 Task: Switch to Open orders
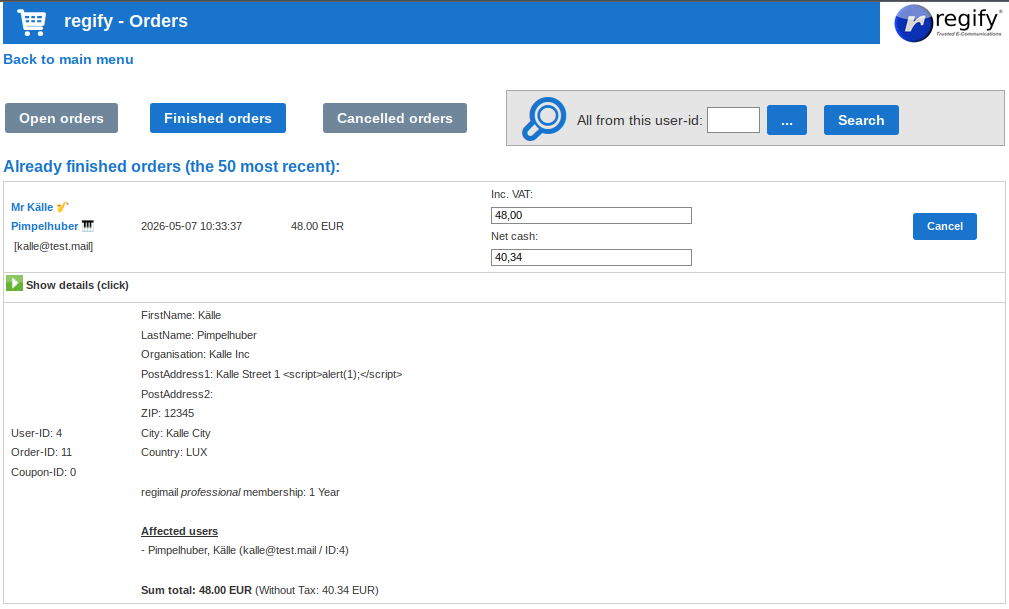[61, 118]
